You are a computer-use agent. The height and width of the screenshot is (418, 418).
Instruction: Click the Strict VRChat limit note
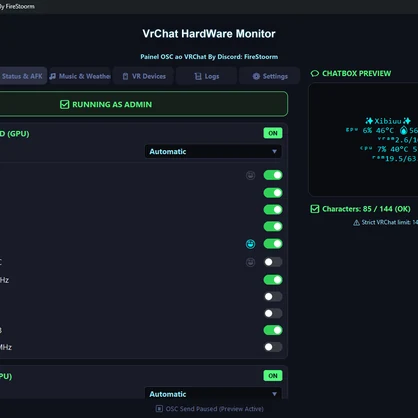[x=390, y=222]
